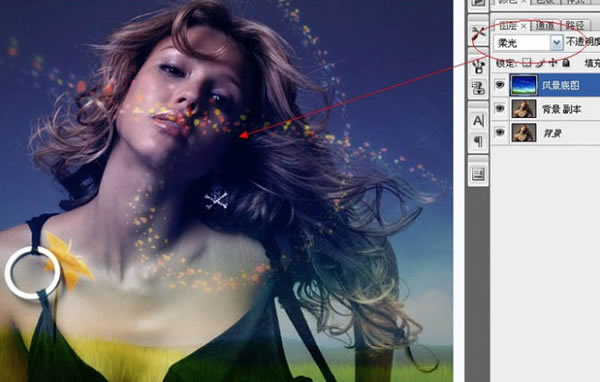Open the Paragraph panel pilcrow icon

pyautogui.click(x=478, y=142)
